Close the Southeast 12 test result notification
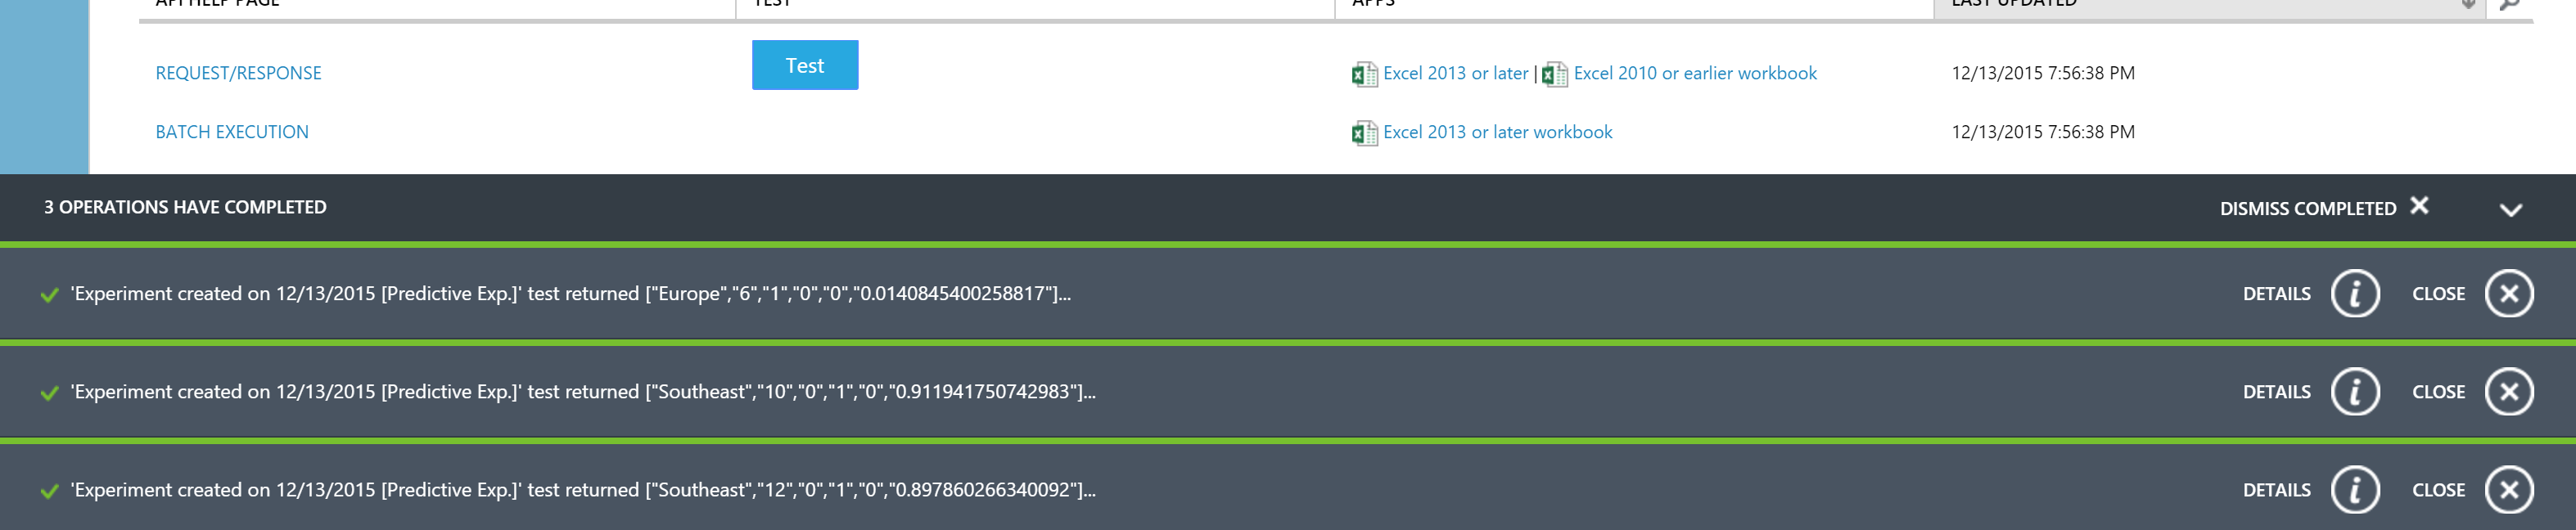 [x=2509, y=490]
